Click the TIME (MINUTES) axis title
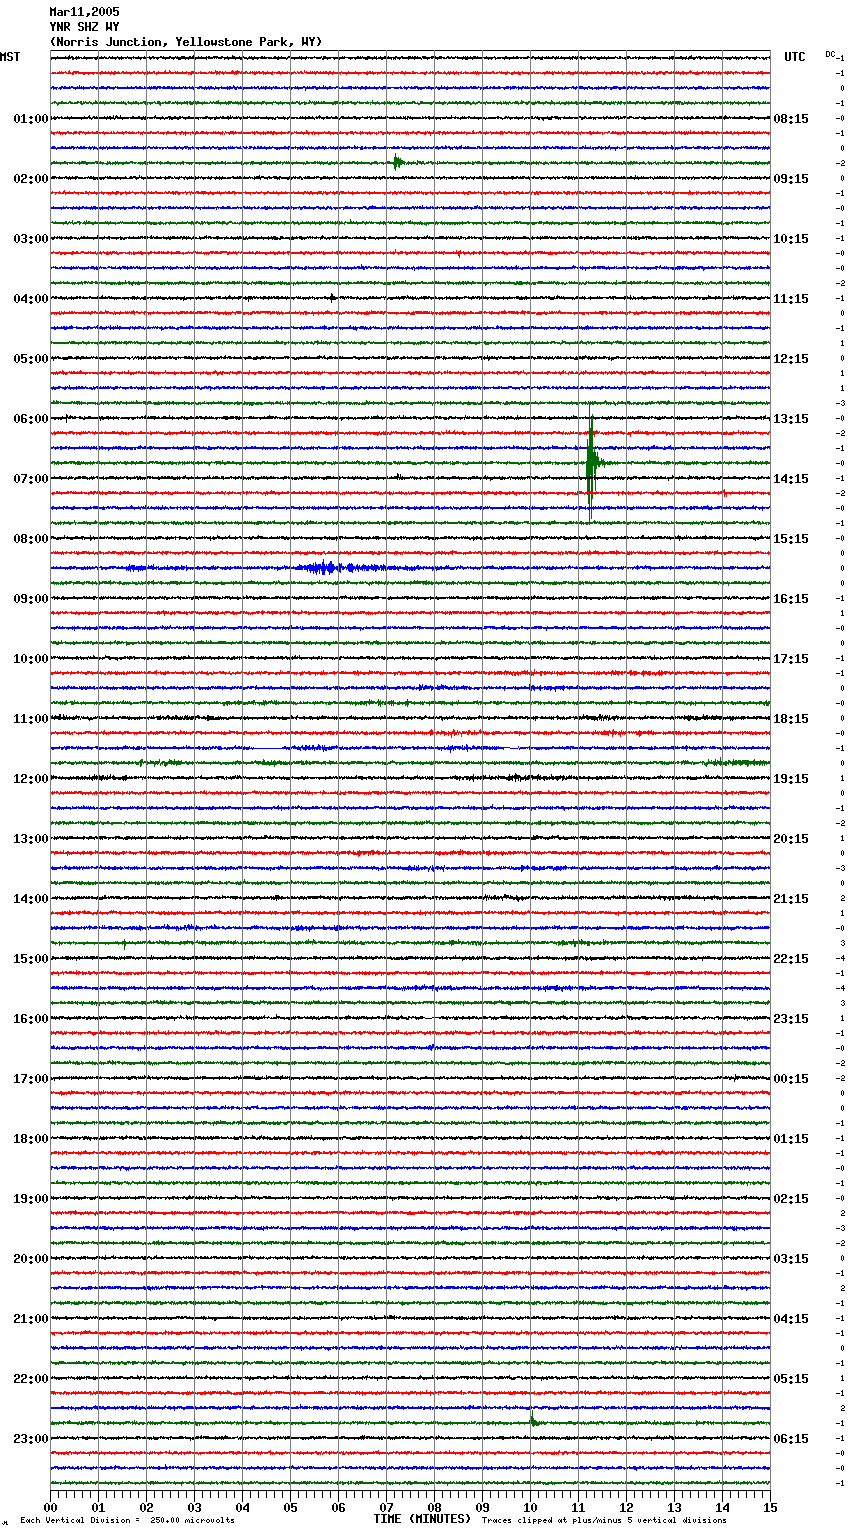Screen dimensions: 850x1534 coord(422,1519)
